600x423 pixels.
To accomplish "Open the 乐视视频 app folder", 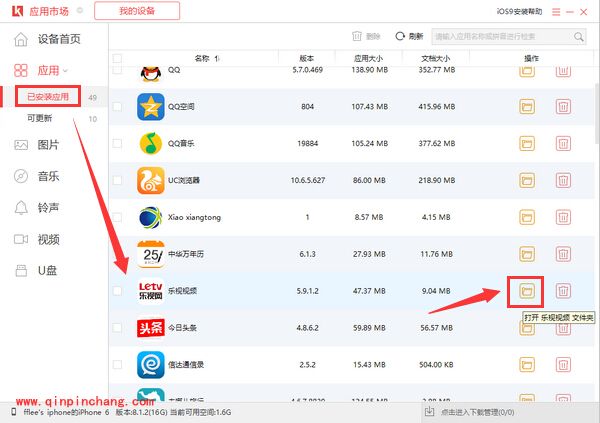I will [x=527, y=291].
